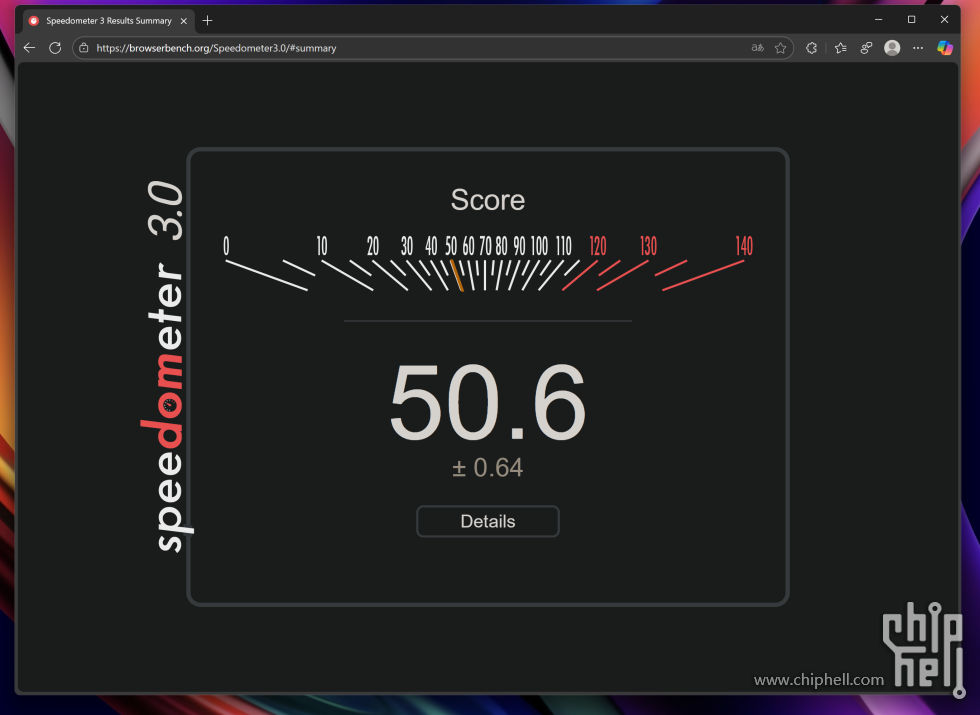Open the user profile avatar
Viewport: 980px width, 715px height.
(x=892, y=48)
